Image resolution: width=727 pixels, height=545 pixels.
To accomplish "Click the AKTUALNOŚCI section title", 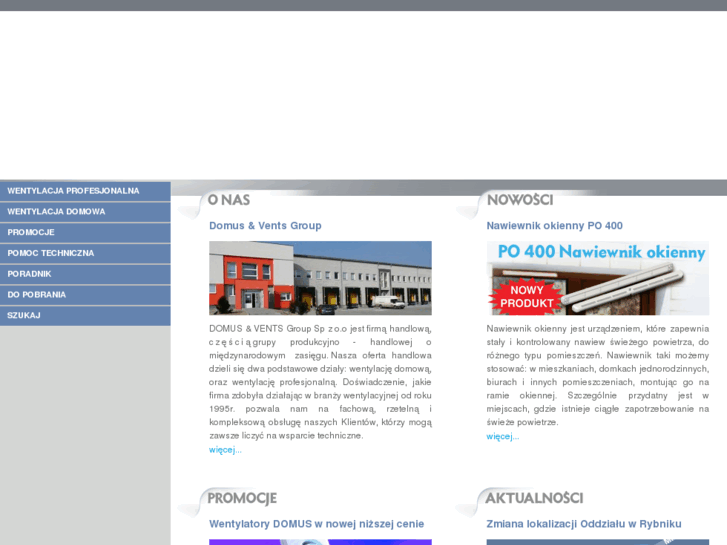I will 534,498.
